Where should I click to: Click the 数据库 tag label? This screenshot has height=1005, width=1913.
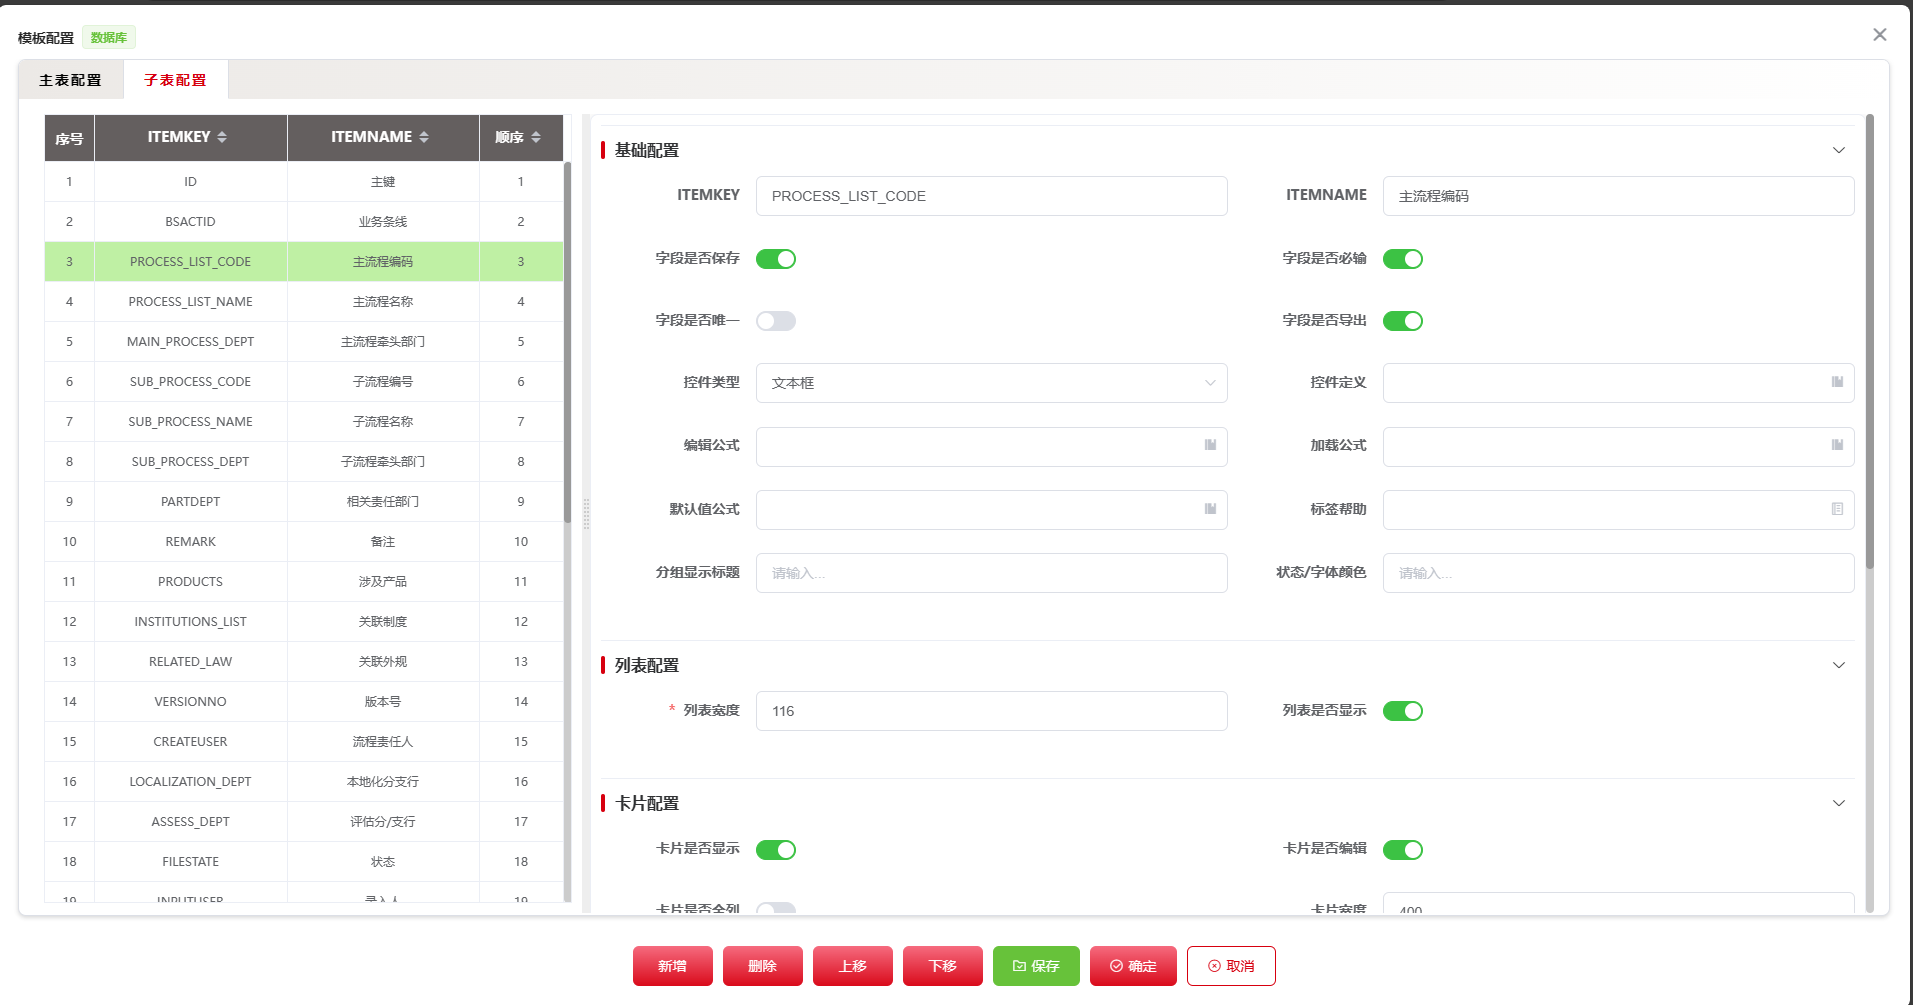click(109, 38)
